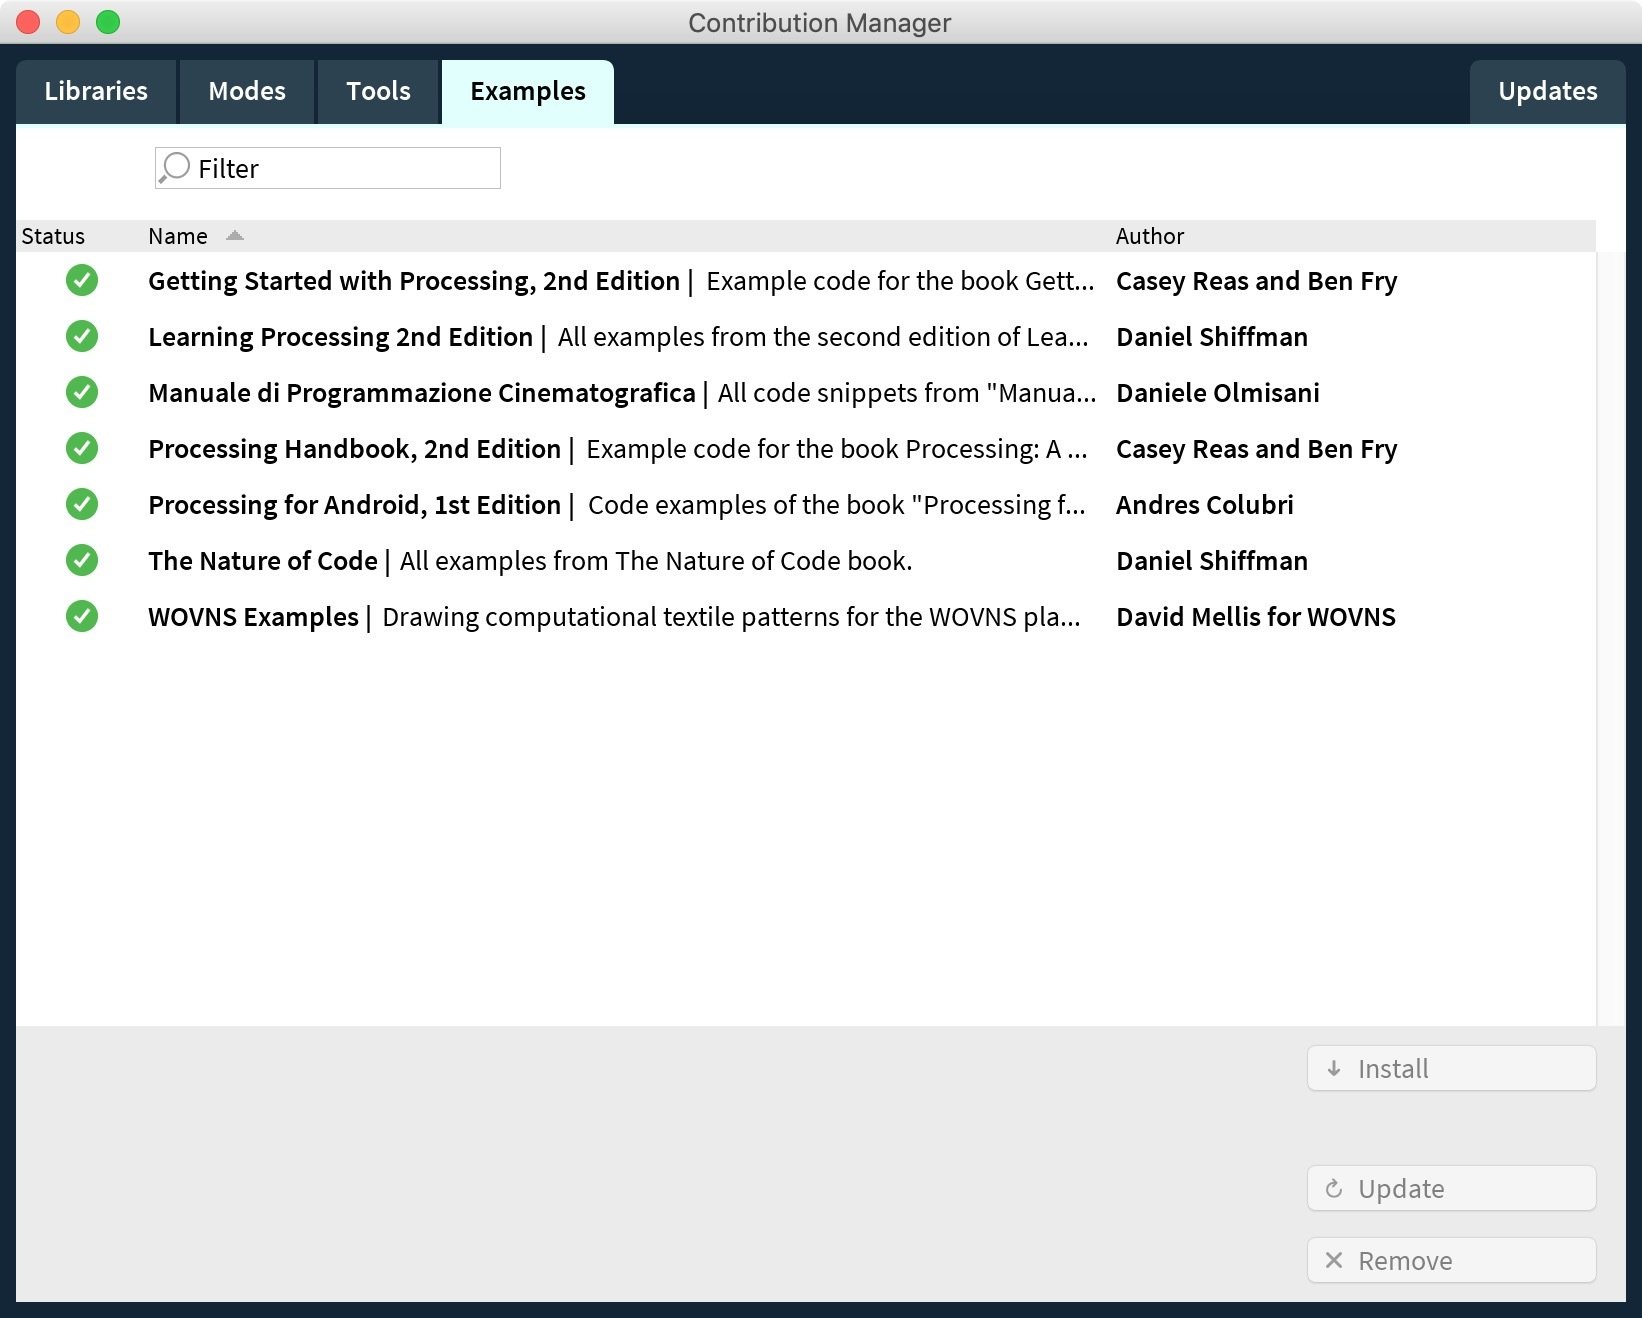Click the installed checkmark for Learning Processing 2nd Edition
Screen dimensions: 1642x1318
click(82, 337)
